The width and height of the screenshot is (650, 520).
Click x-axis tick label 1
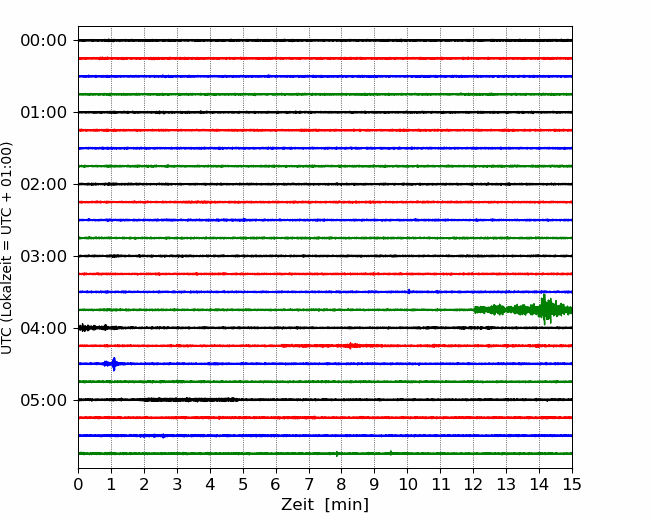pyautogui.click(x=111, y=484)
